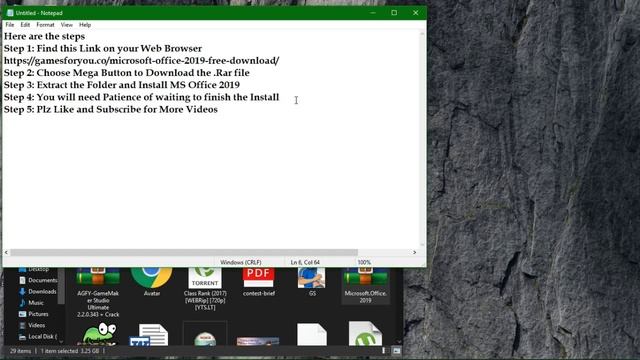The height and width of the screenshot is (360, 640).
Task: Minimize the Notepad window
Action: pyautogui.click(x=373, y=13)
